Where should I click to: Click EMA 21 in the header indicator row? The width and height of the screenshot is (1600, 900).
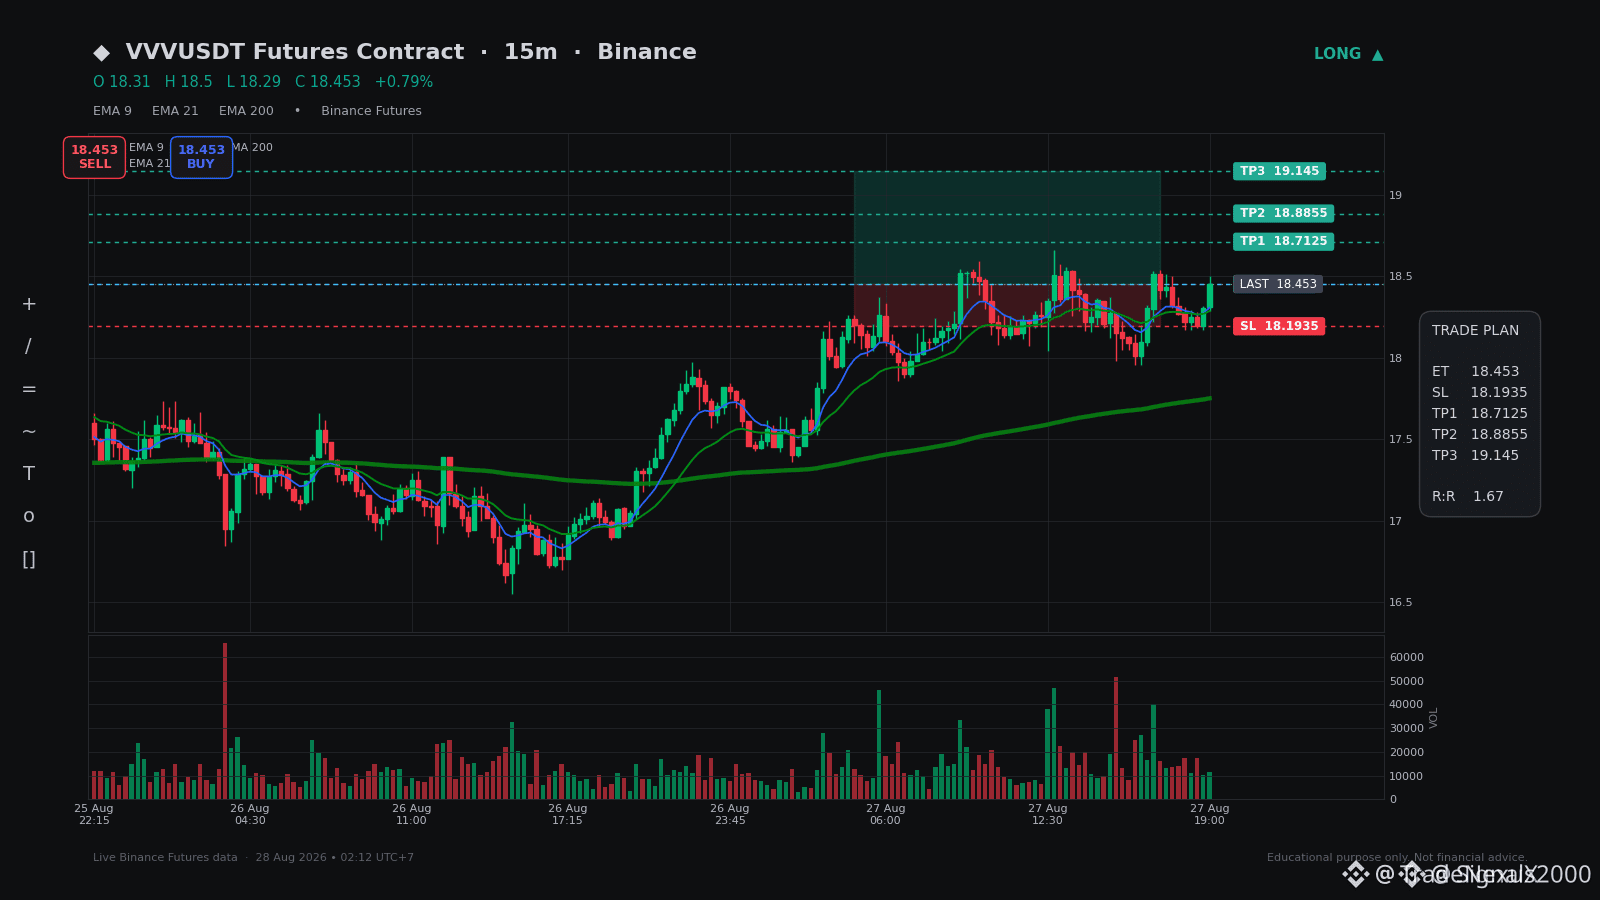pos(175,111)
